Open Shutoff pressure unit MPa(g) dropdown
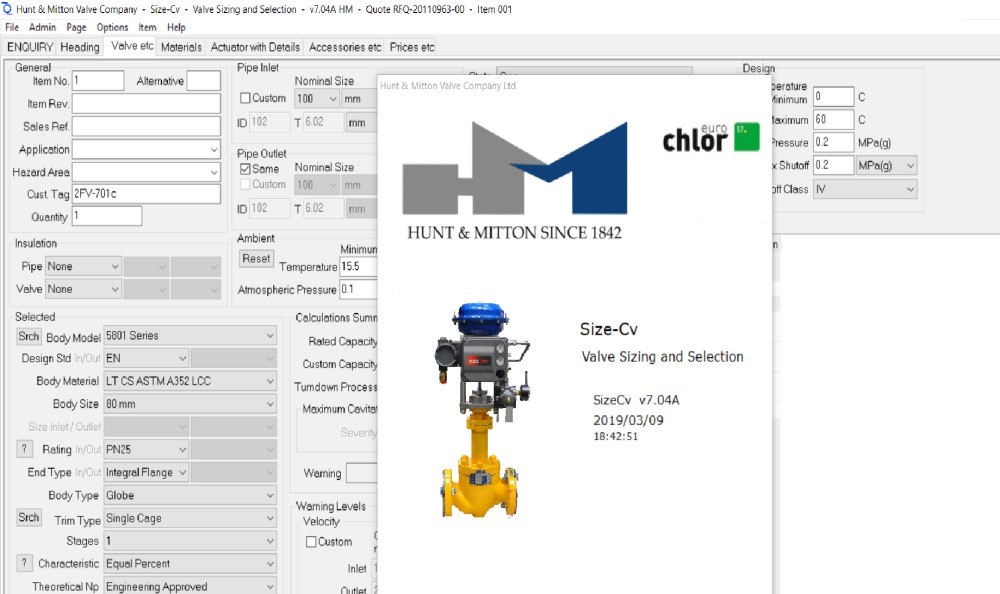The height and width of the screenshot is (594, 1000). click(886, 165)
